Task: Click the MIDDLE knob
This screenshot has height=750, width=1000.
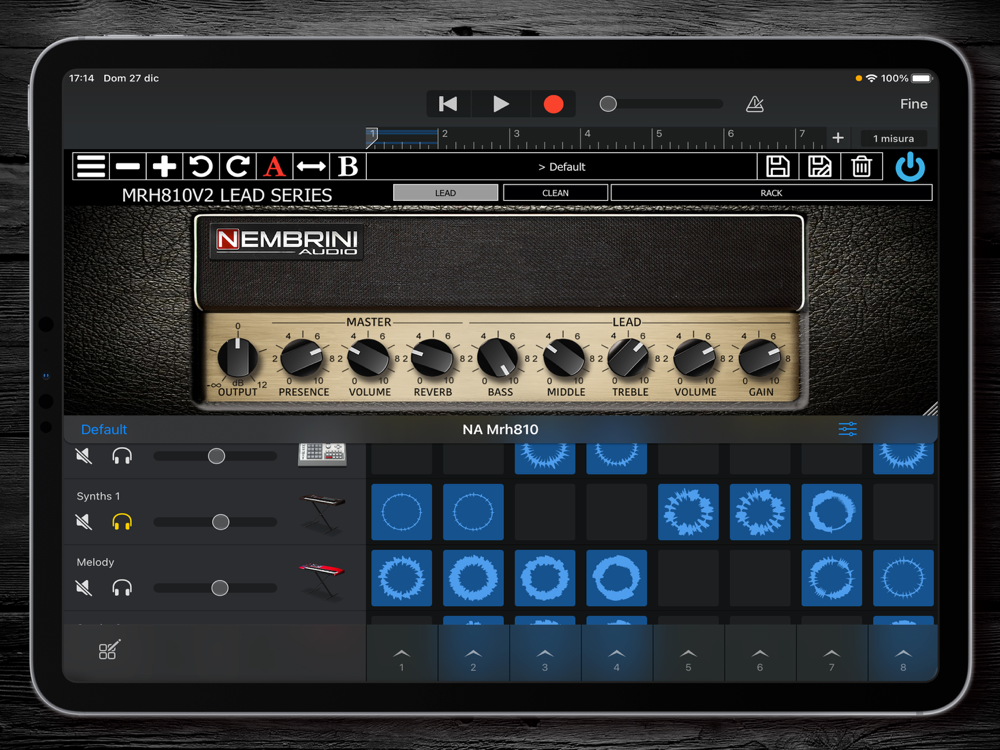Action: pos(564,358)
